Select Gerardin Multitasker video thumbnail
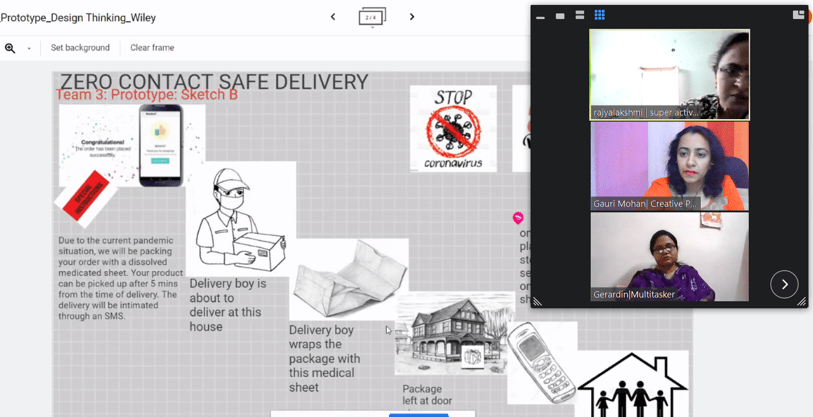Screen dimensions: 813x417 (x=669, y=257)
